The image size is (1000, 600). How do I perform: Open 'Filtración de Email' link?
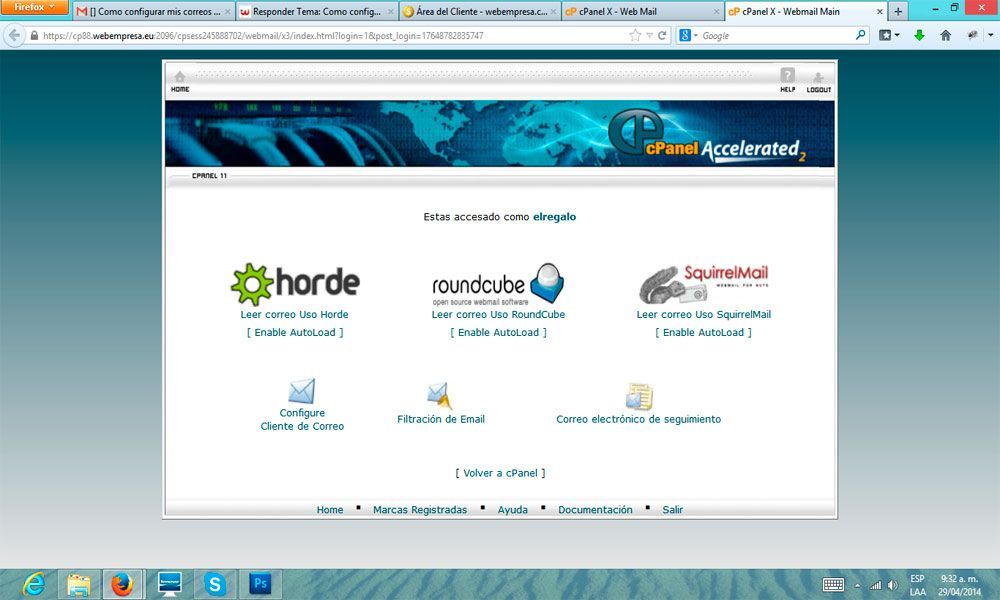(441, 419)
